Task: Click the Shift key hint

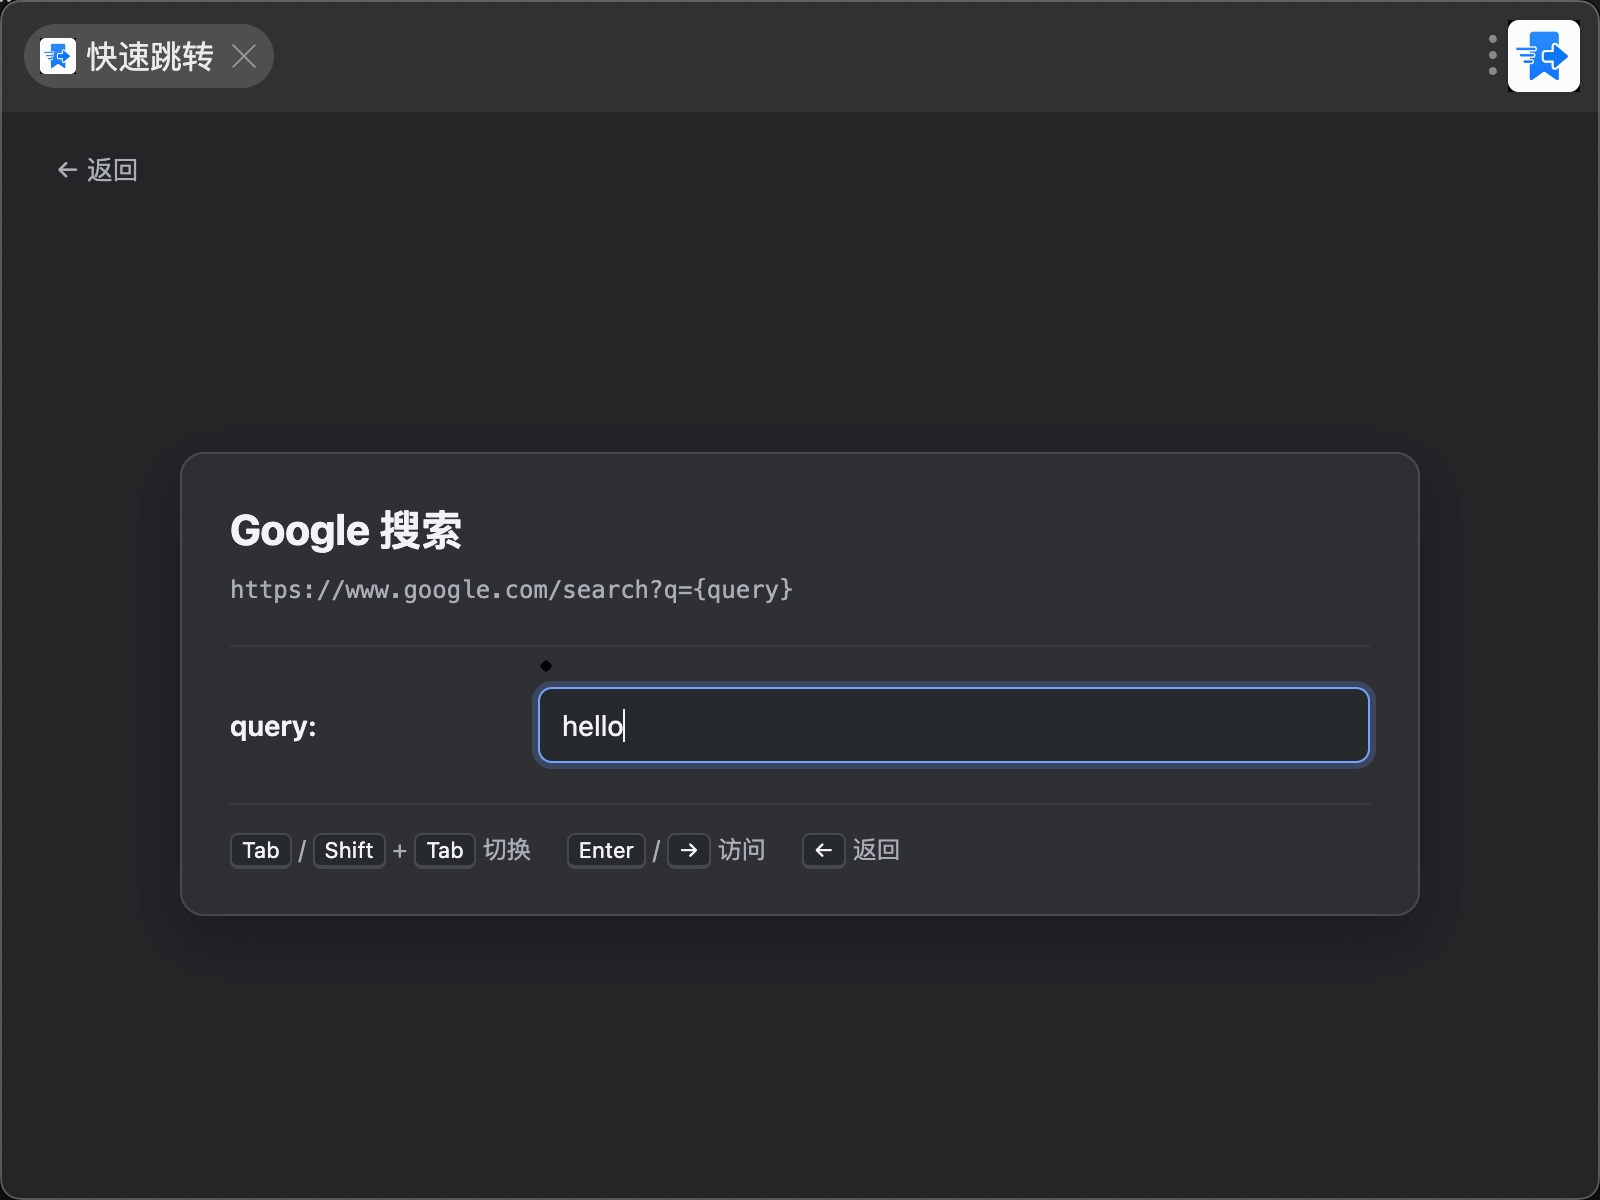Action: [349, 851]
